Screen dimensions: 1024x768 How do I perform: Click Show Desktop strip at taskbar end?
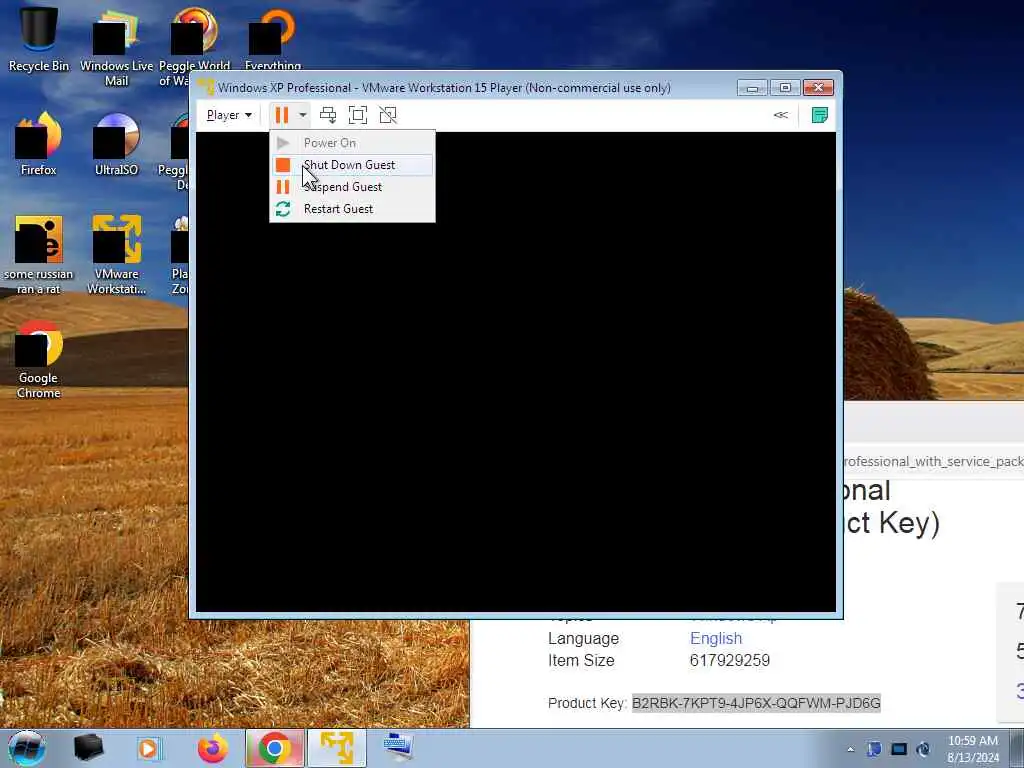(1017, 748)
